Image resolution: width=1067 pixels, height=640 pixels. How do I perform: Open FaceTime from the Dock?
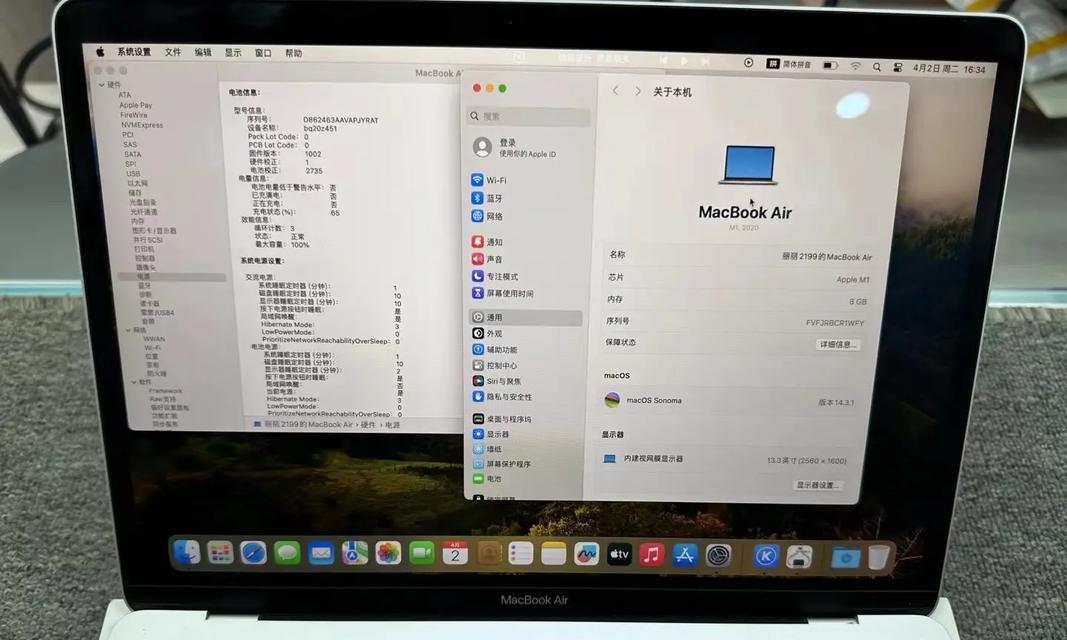[422, 554]
